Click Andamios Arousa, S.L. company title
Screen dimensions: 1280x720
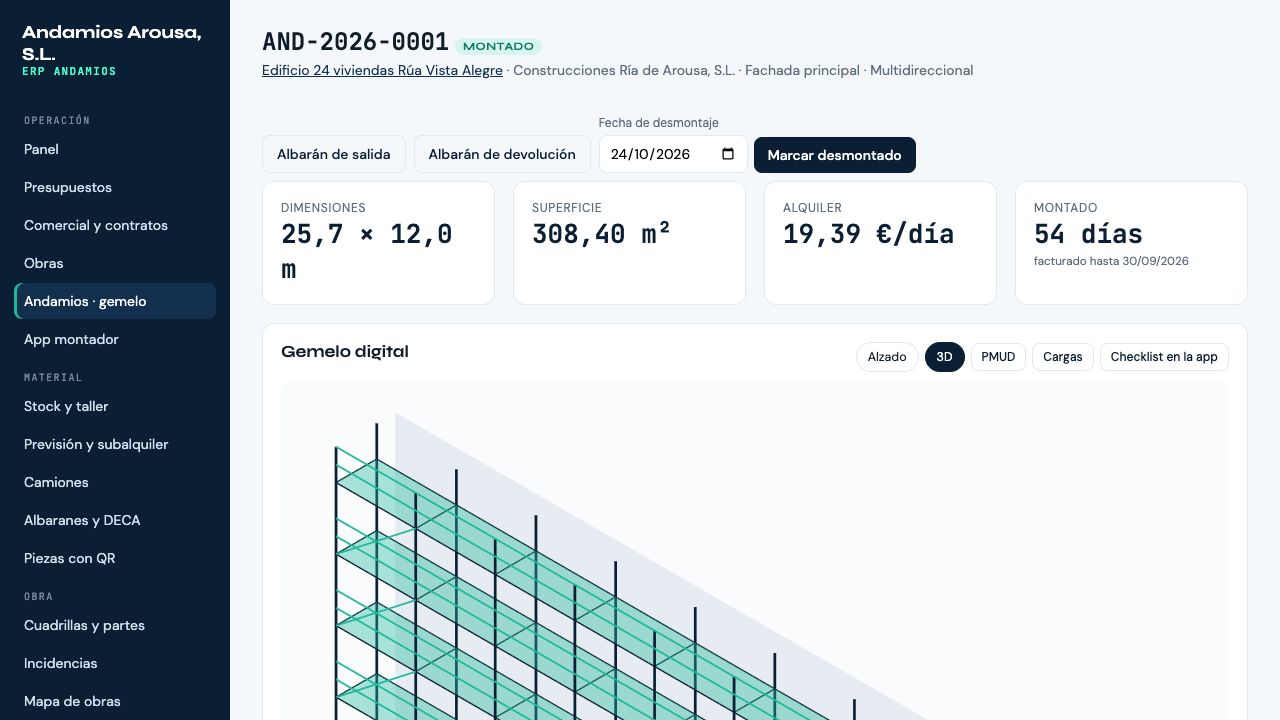tap(111, 43)
